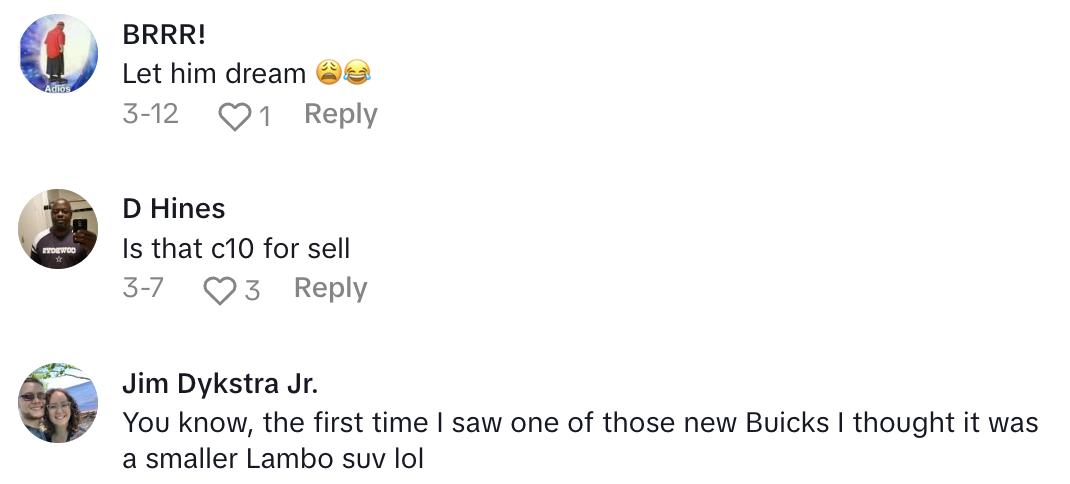Open BRRR!'s profile picture
1070x484 pixels.
pyautogui.click(x=59, y=55)
